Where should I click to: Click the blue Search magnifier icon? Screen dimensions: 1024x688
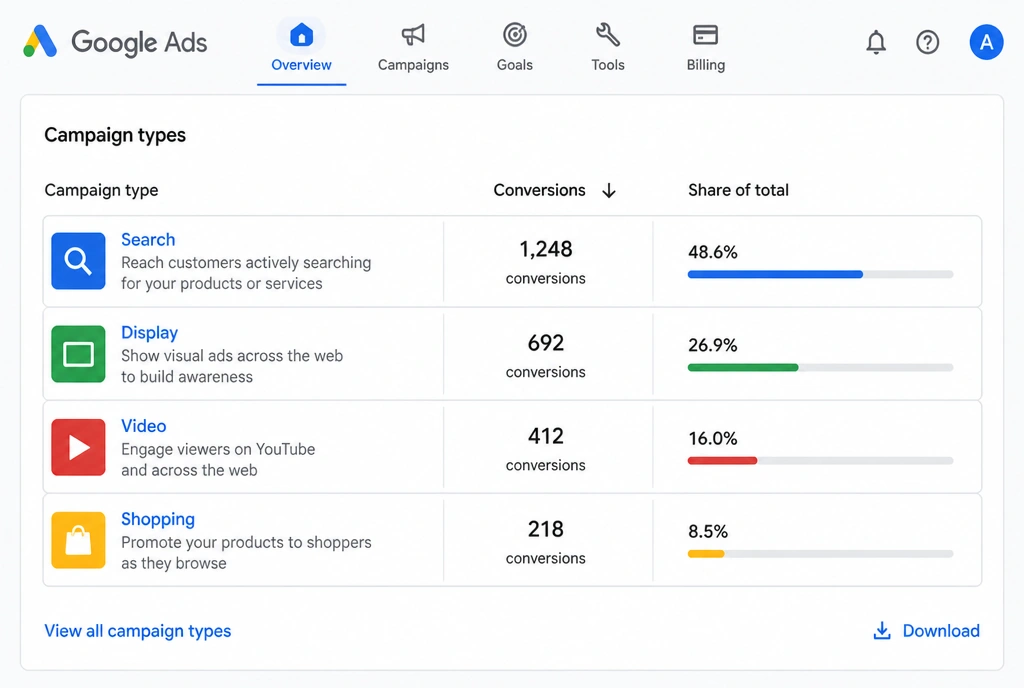point(78,261)
